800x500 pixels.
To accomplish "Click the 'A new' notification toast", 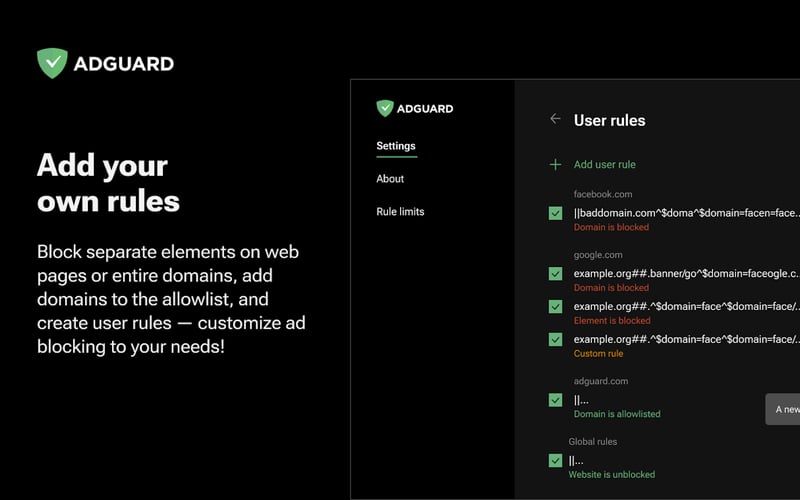I will (x=783, y=409).
